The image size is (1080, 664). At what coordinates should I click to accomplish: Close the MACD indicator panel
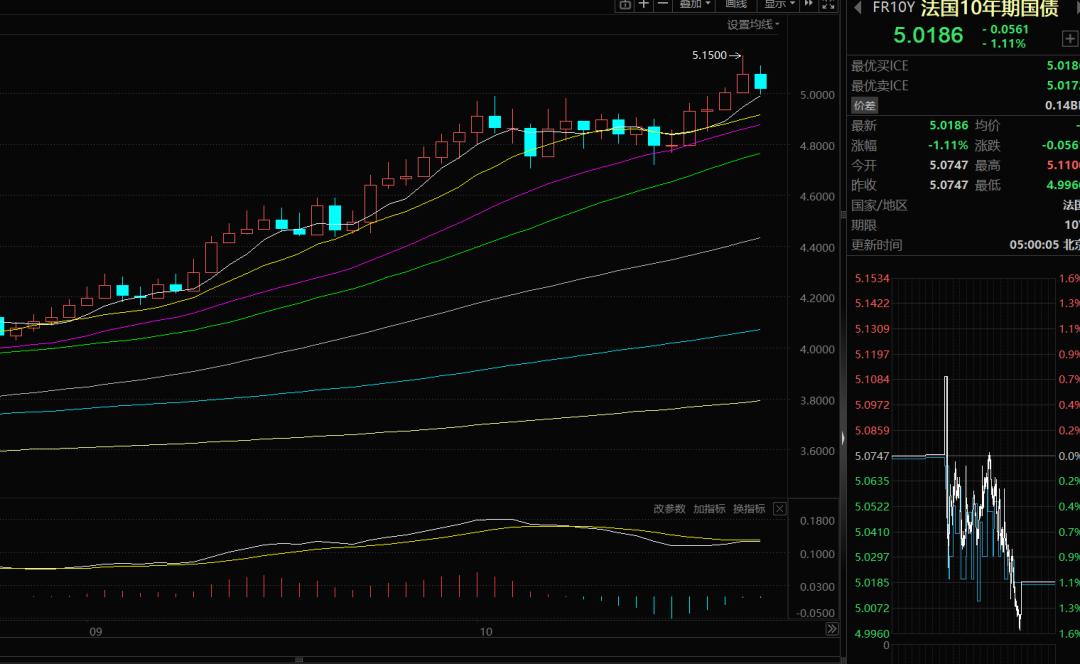pyautogui.click(x=780, y=509)
